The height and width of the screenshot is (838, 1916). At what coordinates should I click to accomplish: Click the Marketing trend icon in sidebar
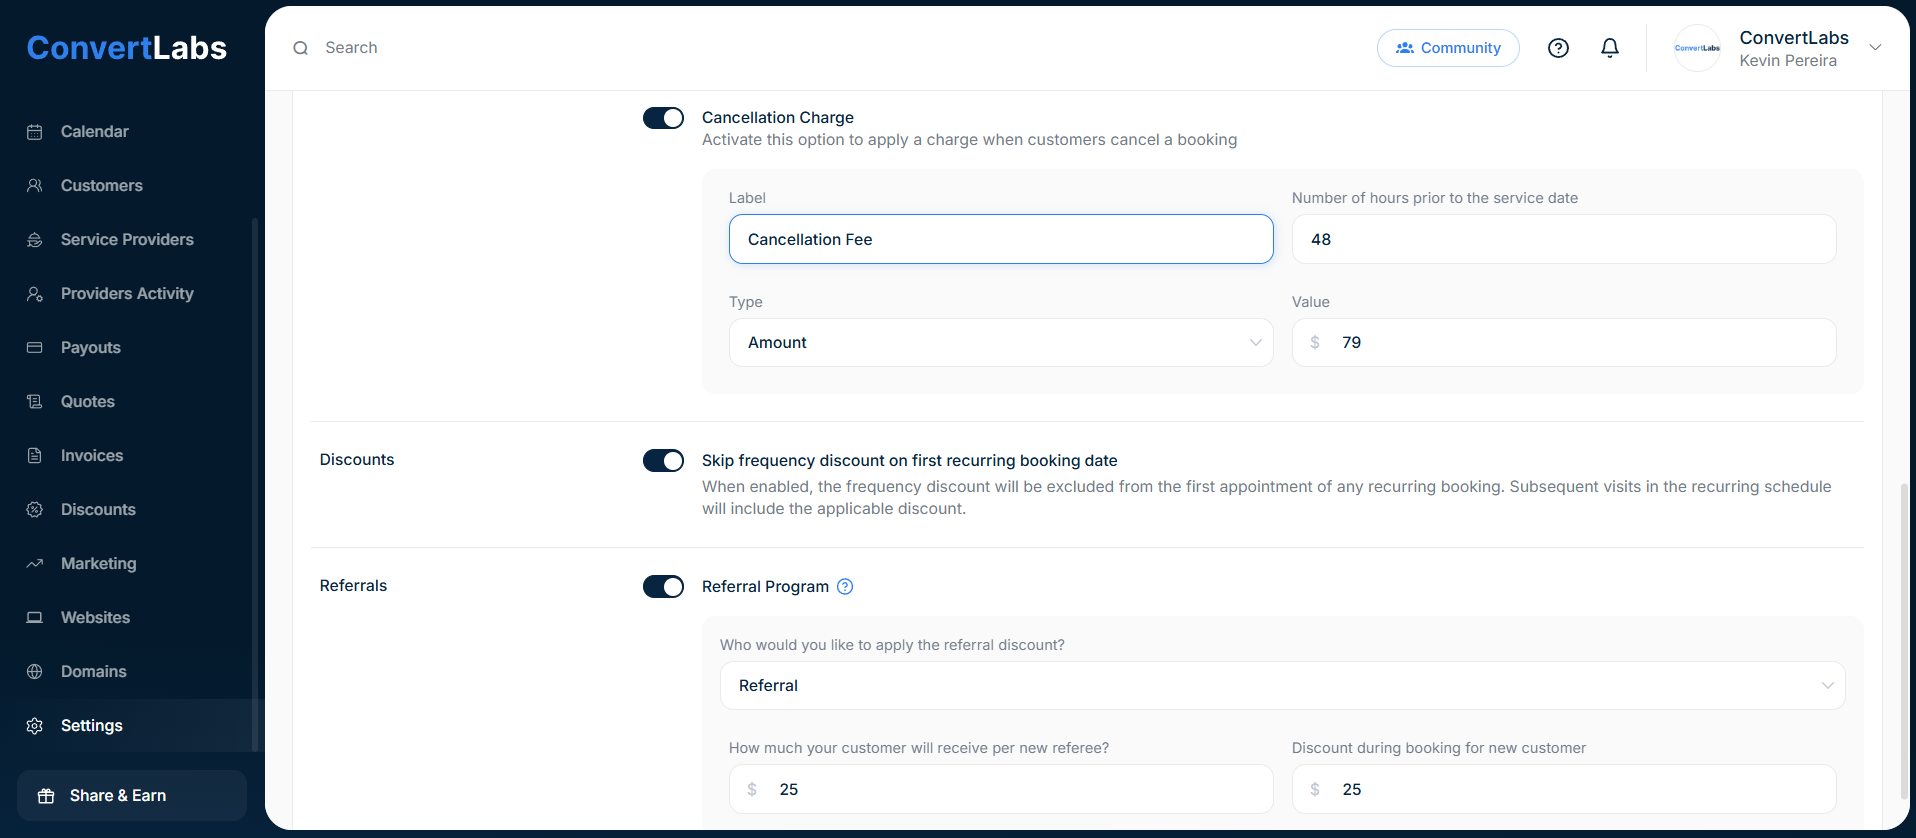(x=35, y=564)
